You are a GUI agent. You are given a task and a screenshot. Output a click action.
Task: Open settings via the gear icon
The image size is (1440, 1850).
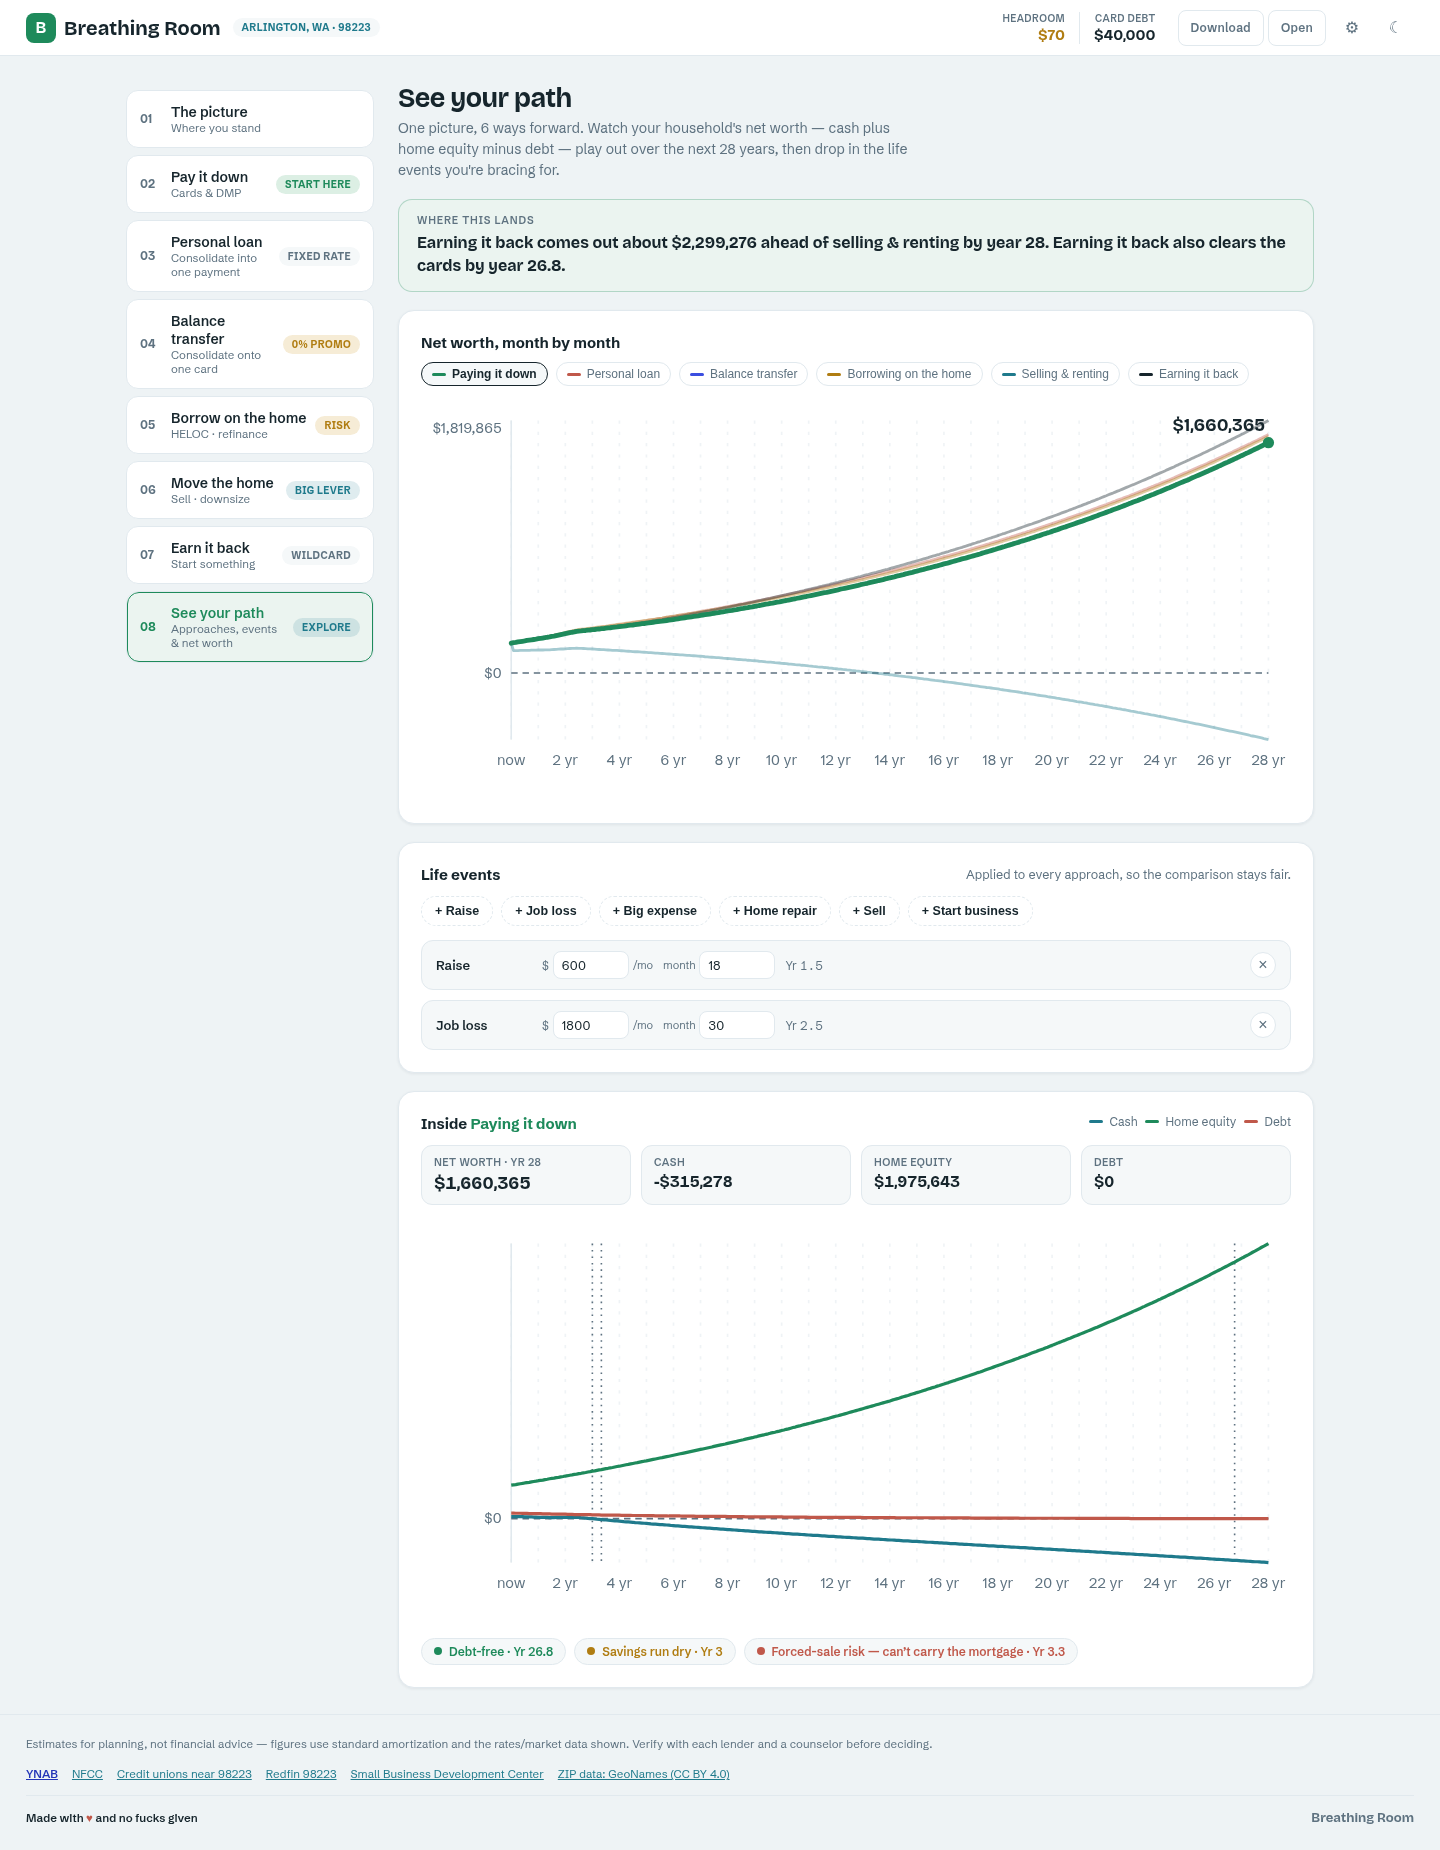click(x=1352, y=28)
